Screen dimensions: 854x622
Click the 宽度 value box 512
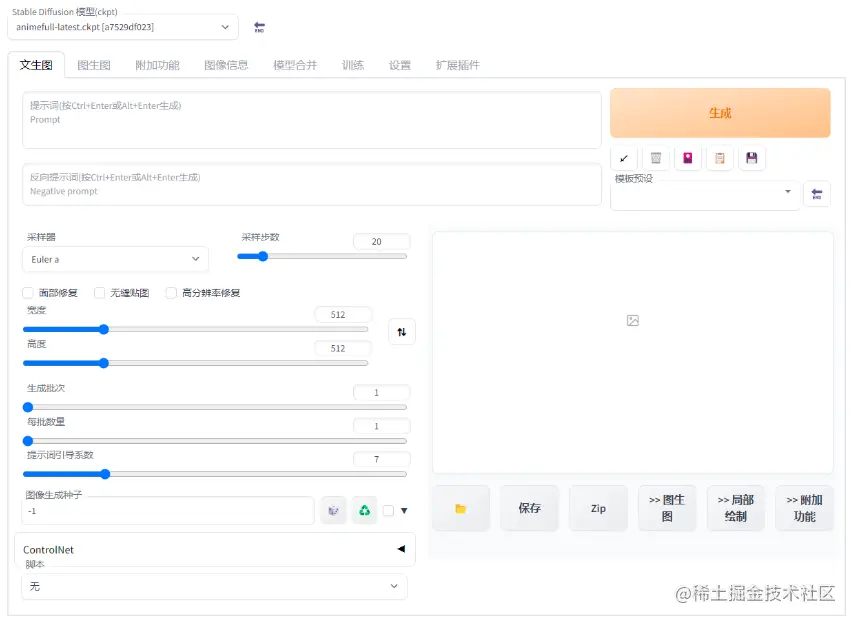343,315
